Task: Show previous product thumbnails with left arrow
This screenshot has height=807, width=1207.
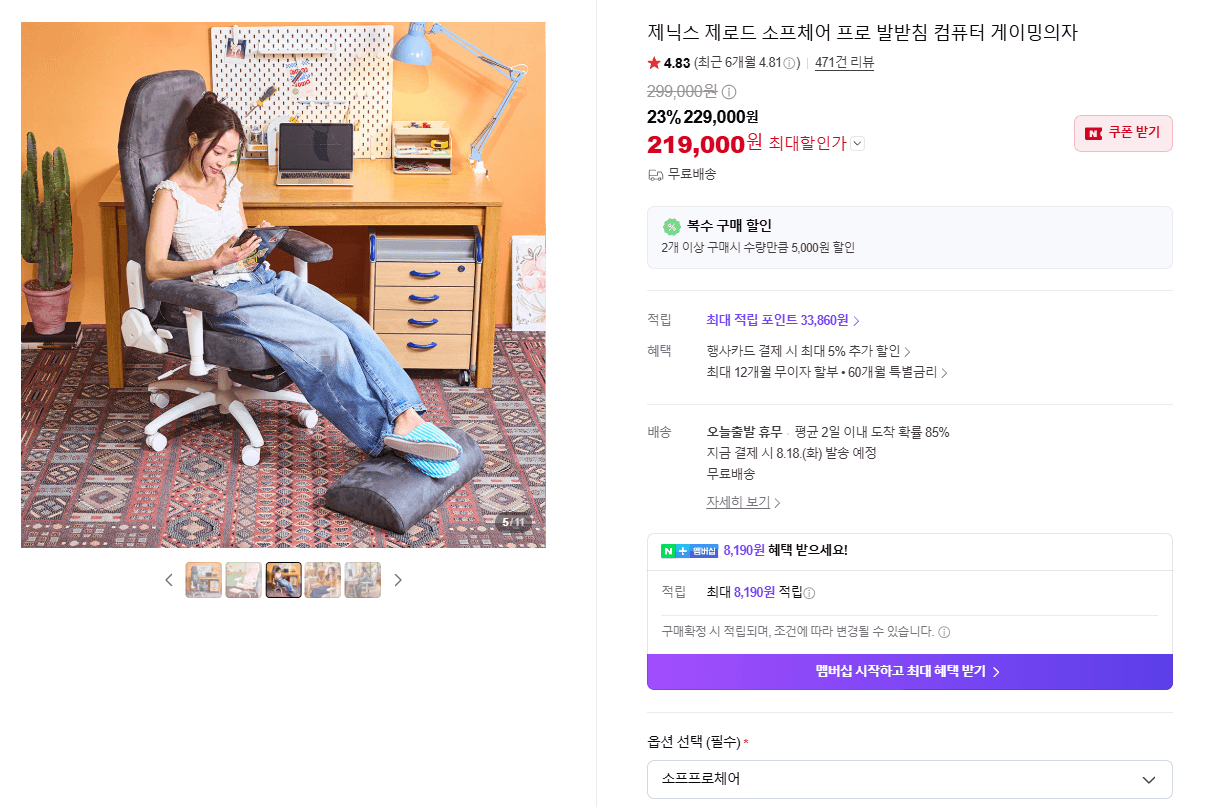Action: [169, 580]
